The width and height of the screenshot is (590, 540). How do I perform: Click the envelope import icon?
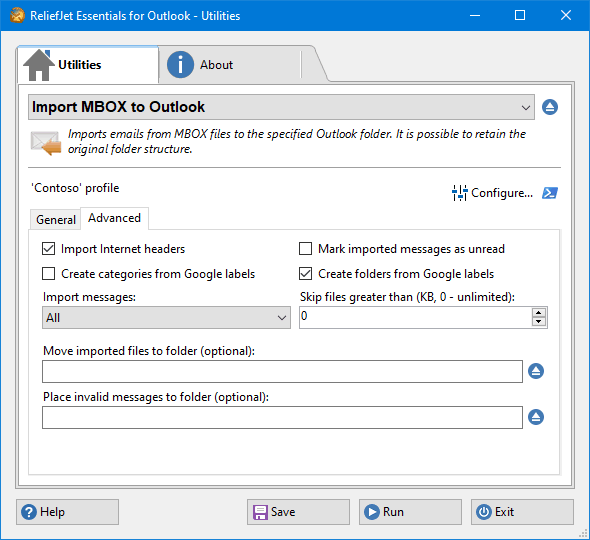[46, 143]
